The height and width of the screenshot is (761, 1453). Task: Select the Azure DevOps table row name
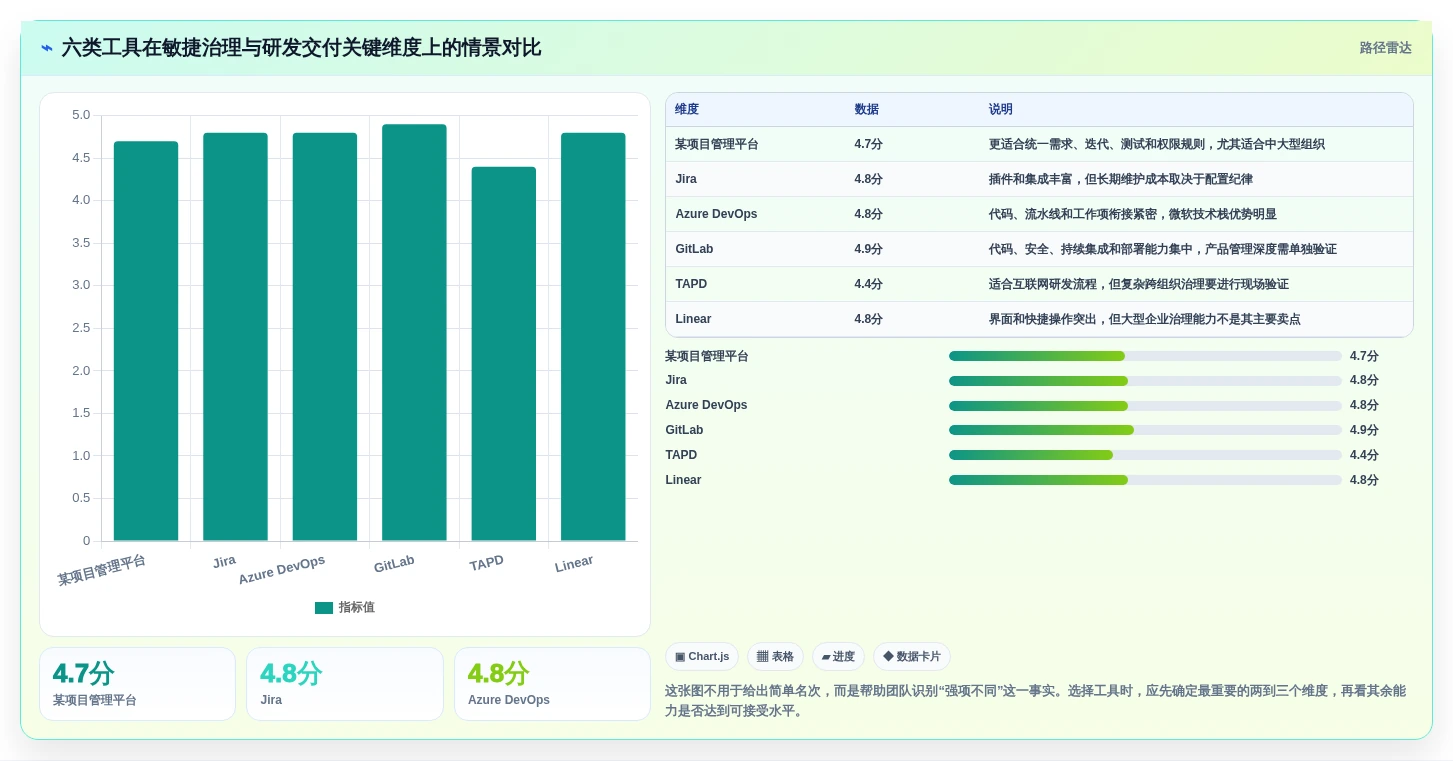tap(716, 214)
